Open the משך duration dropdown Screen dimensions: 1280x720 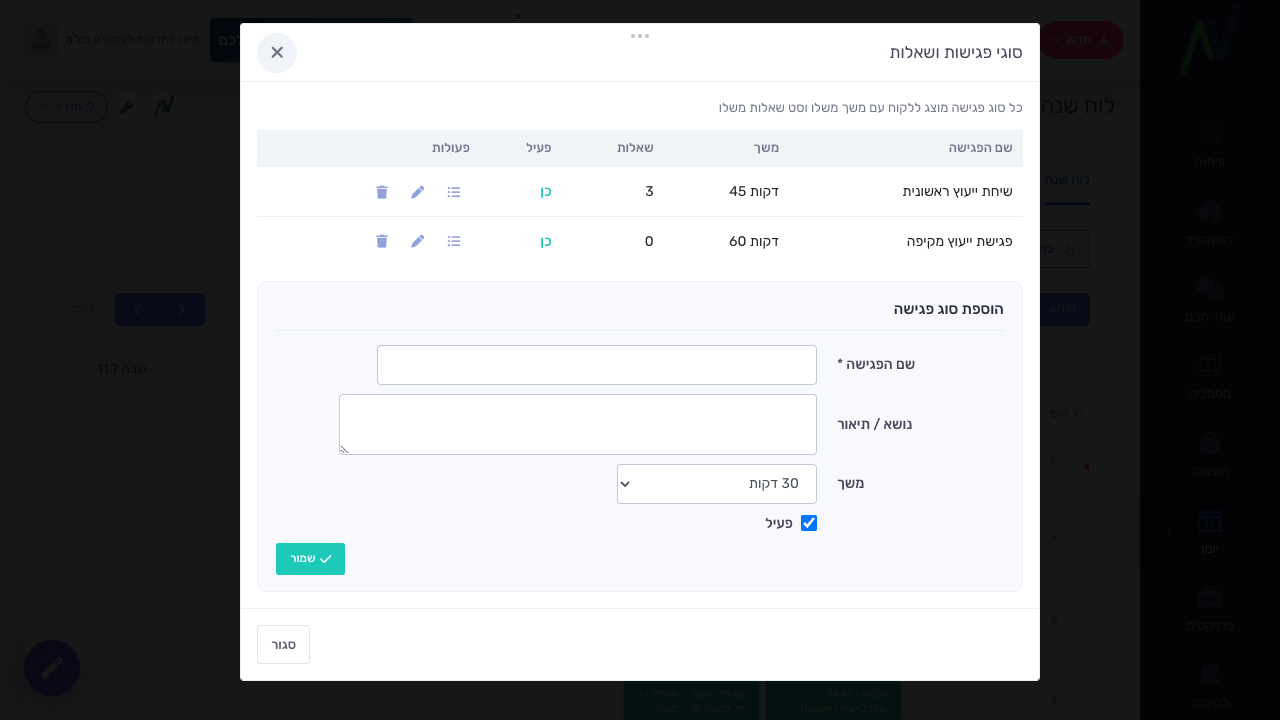(x=717, y=484)
